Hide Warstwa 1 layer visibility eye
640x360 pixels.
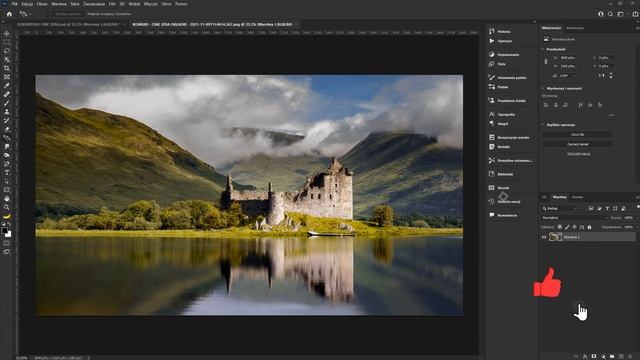coord(544,237)
